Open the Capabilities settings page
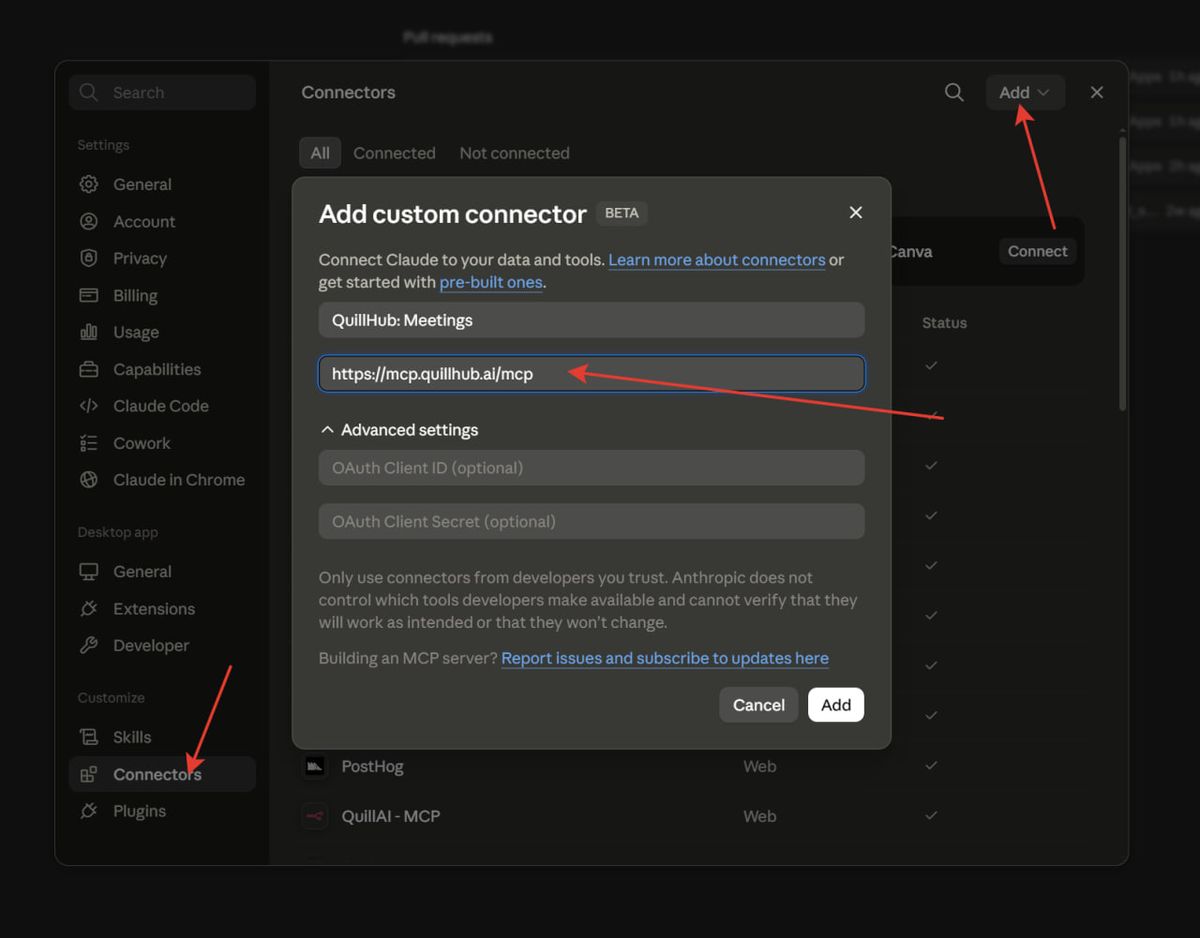This screenshot has width=1200, height=938. (162, 369)
